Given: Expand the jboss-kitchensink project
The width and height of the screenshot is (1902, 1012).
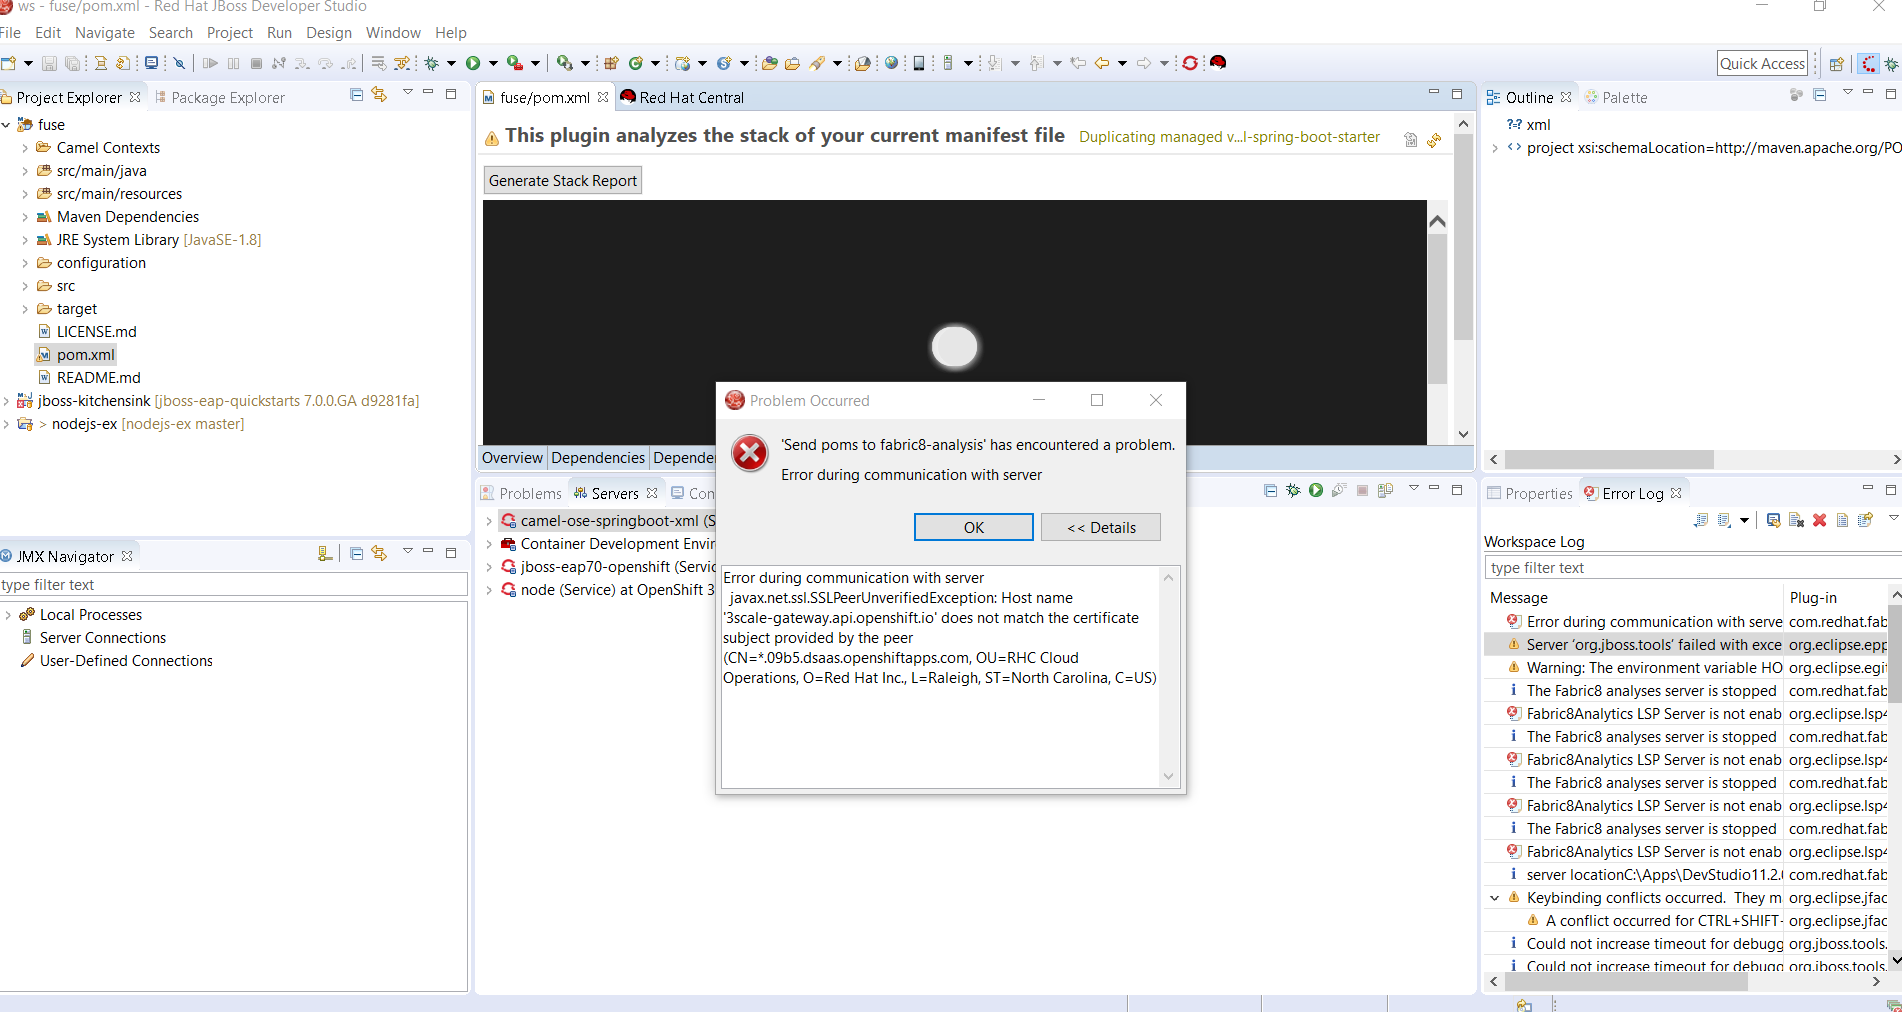Looking at the screenshot, I should [x=6, y=401].
